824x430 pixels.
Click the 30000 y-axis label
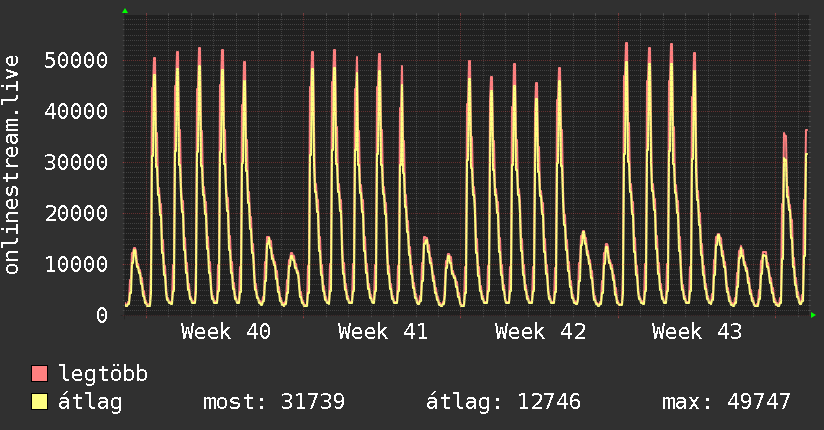pos(76,162)
